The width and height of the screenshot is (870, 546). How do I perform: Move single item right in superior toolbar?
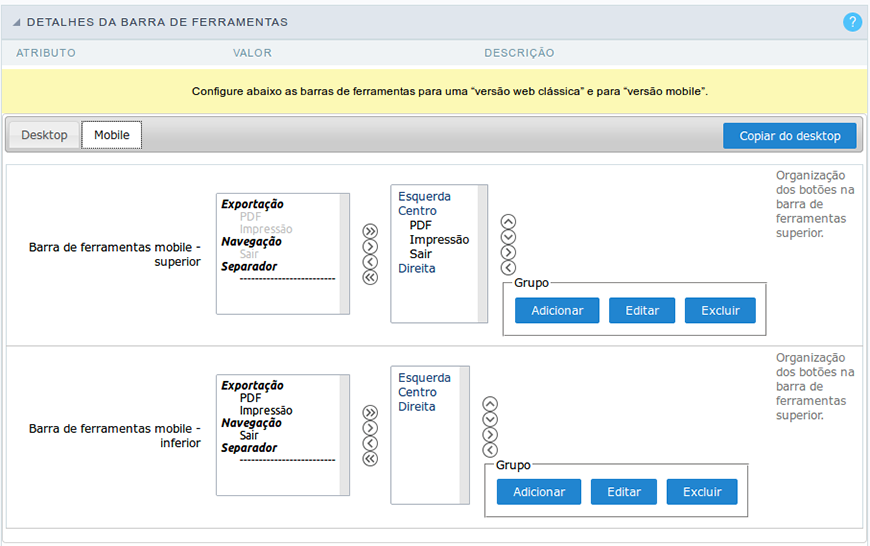[x=370, y=246]
